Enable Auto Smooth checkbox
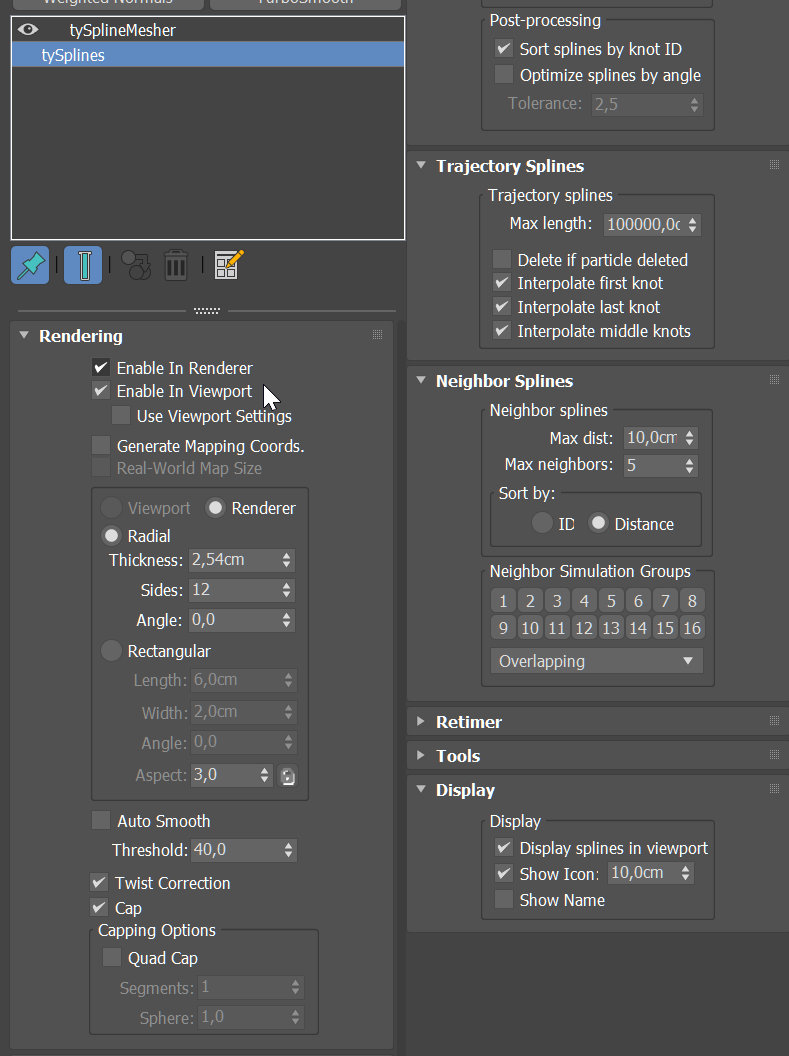This screenshot has height=1056, width=789. [101, 820]
